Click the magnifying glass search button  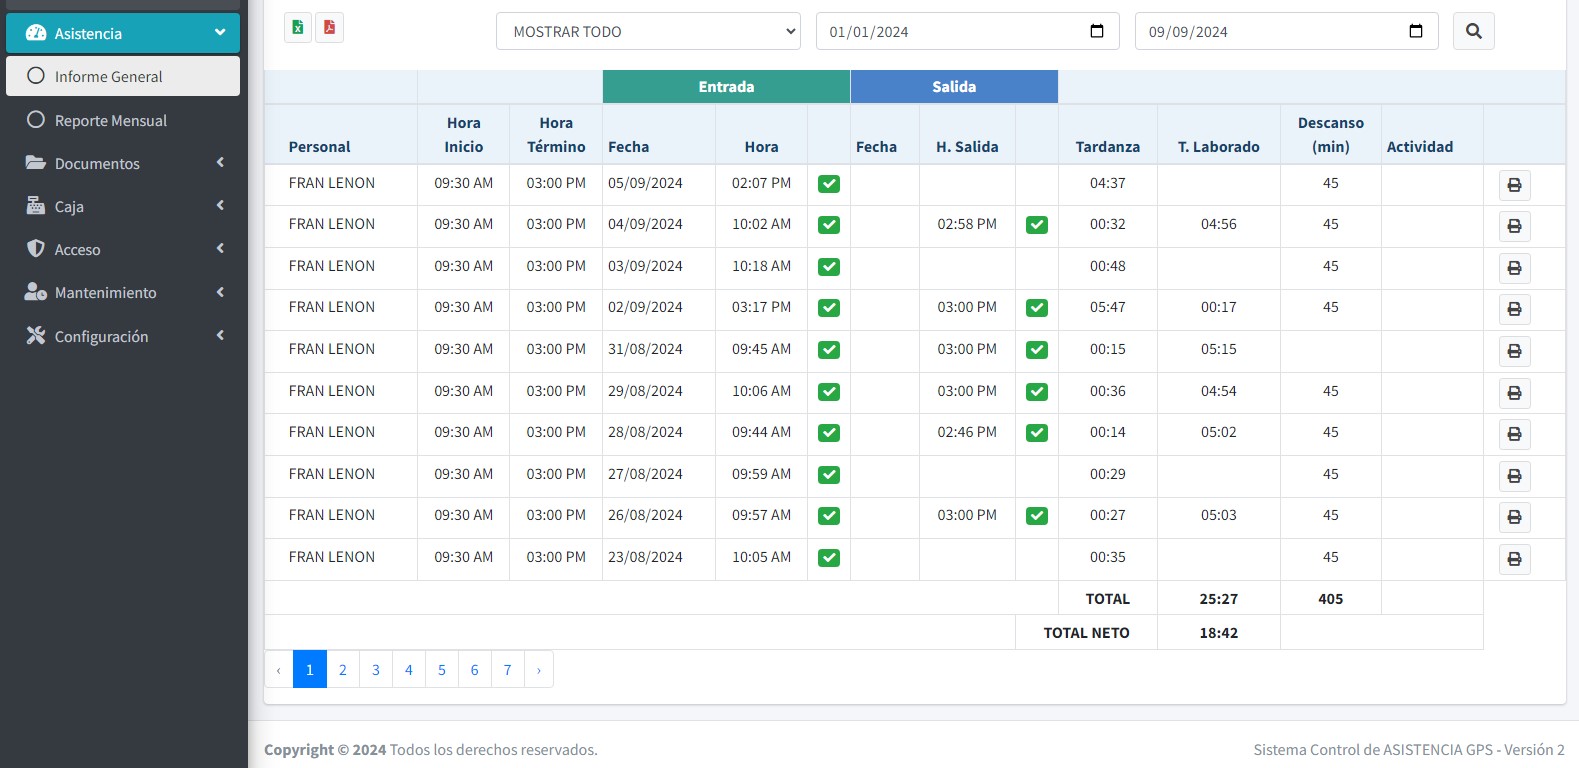tap(1473, 31)
